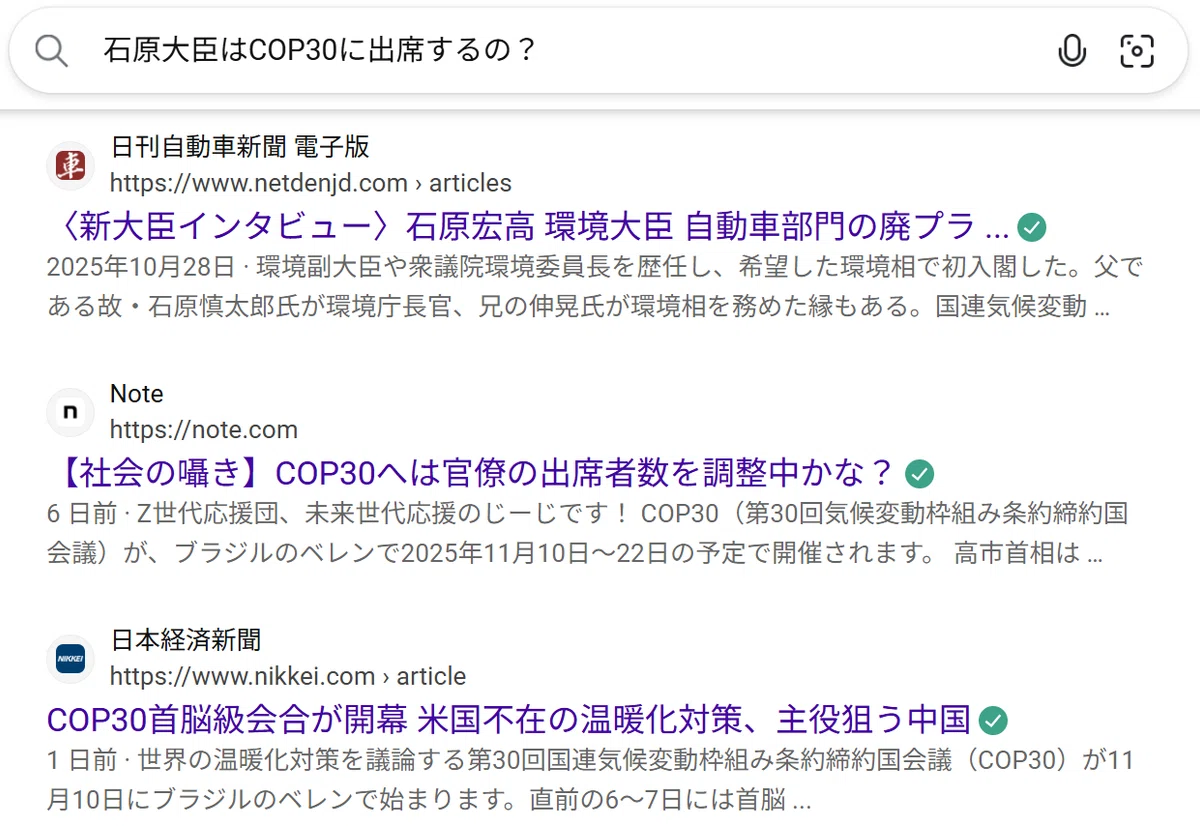Open image search via the camera lens icon

1137,51
